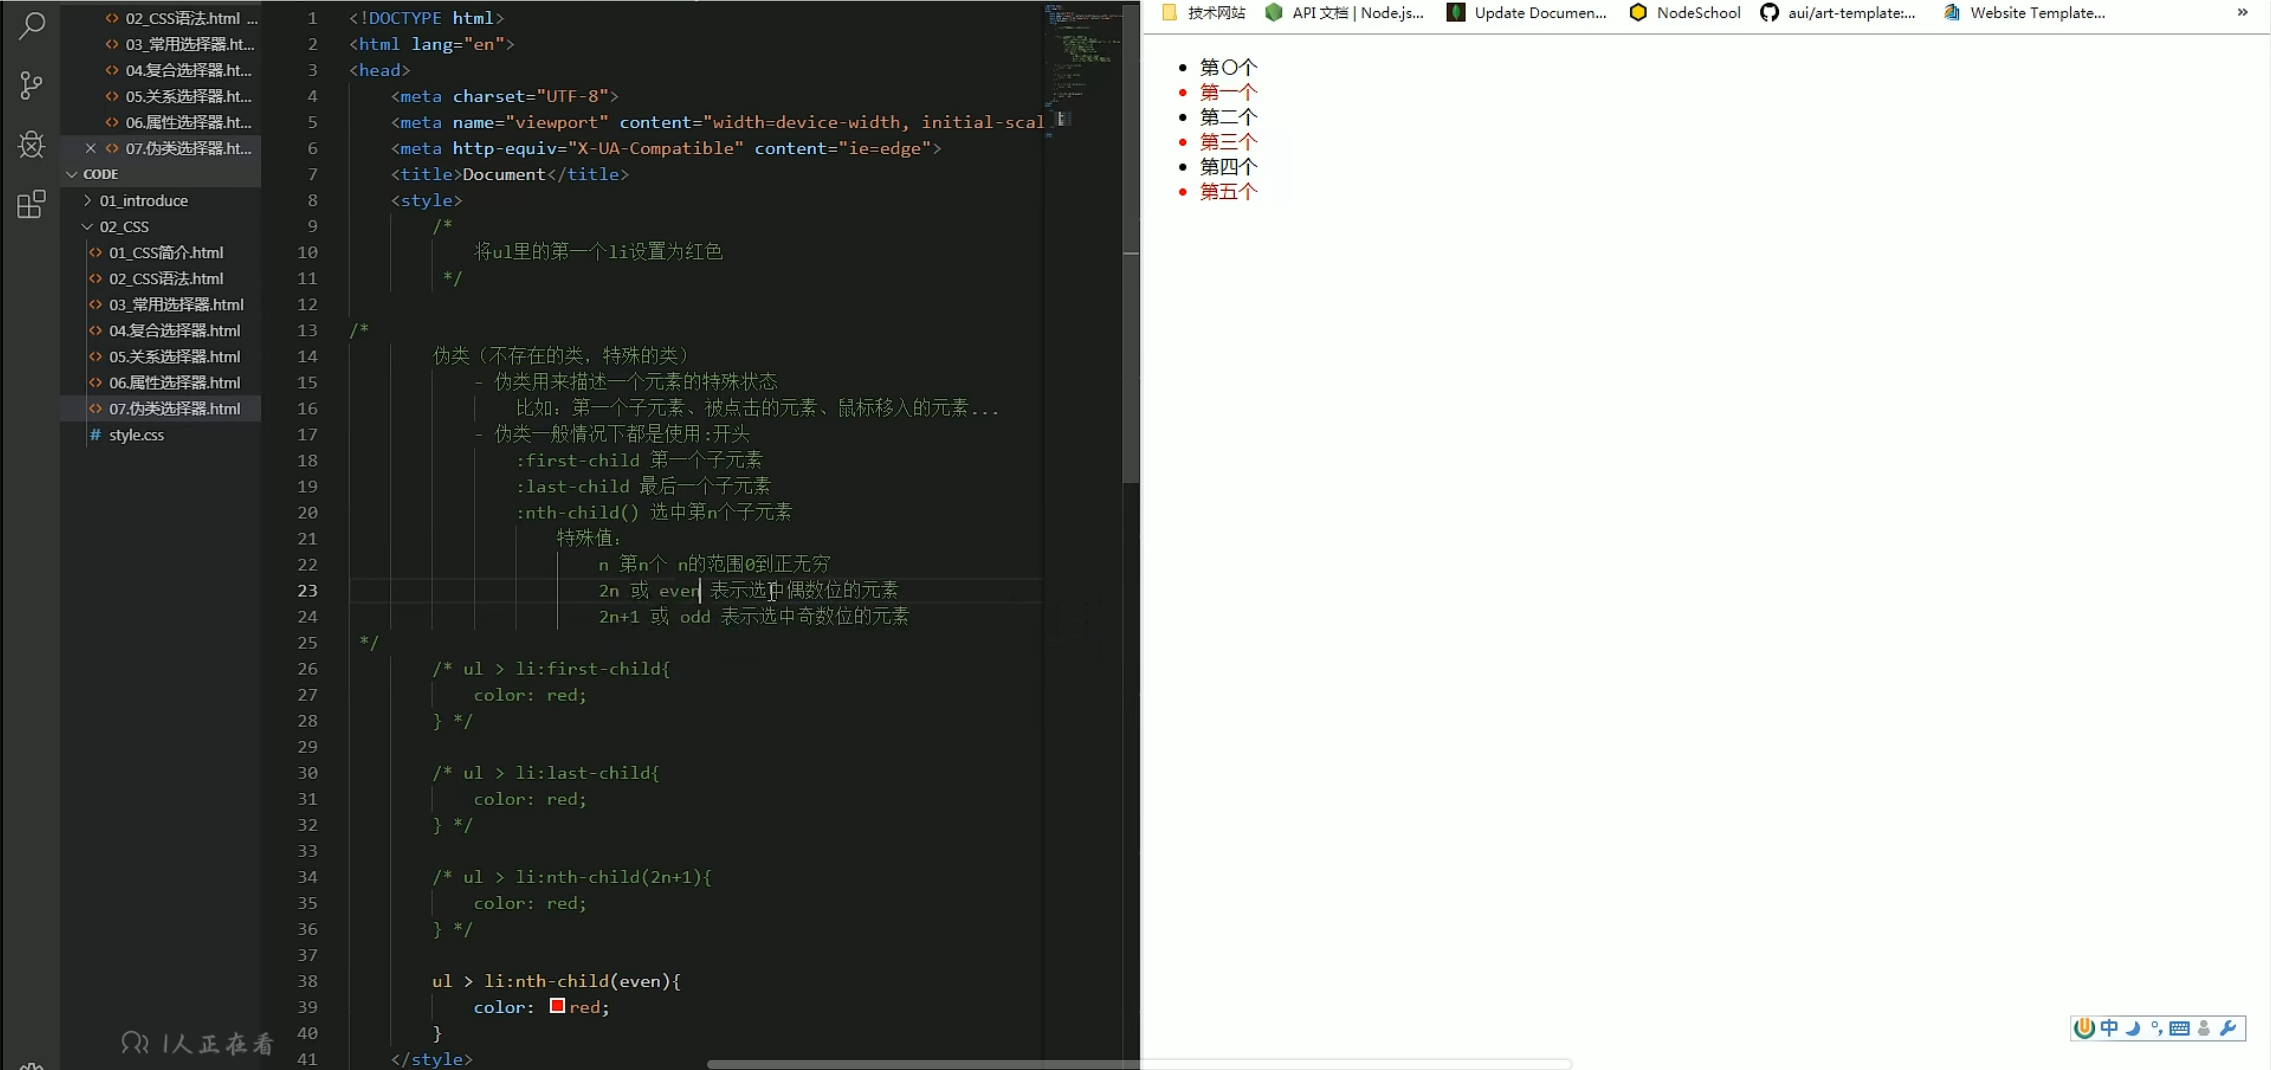
Task: Click the :last-child comment on line 19
Action: pyautogui.click(x=643, y=486)
